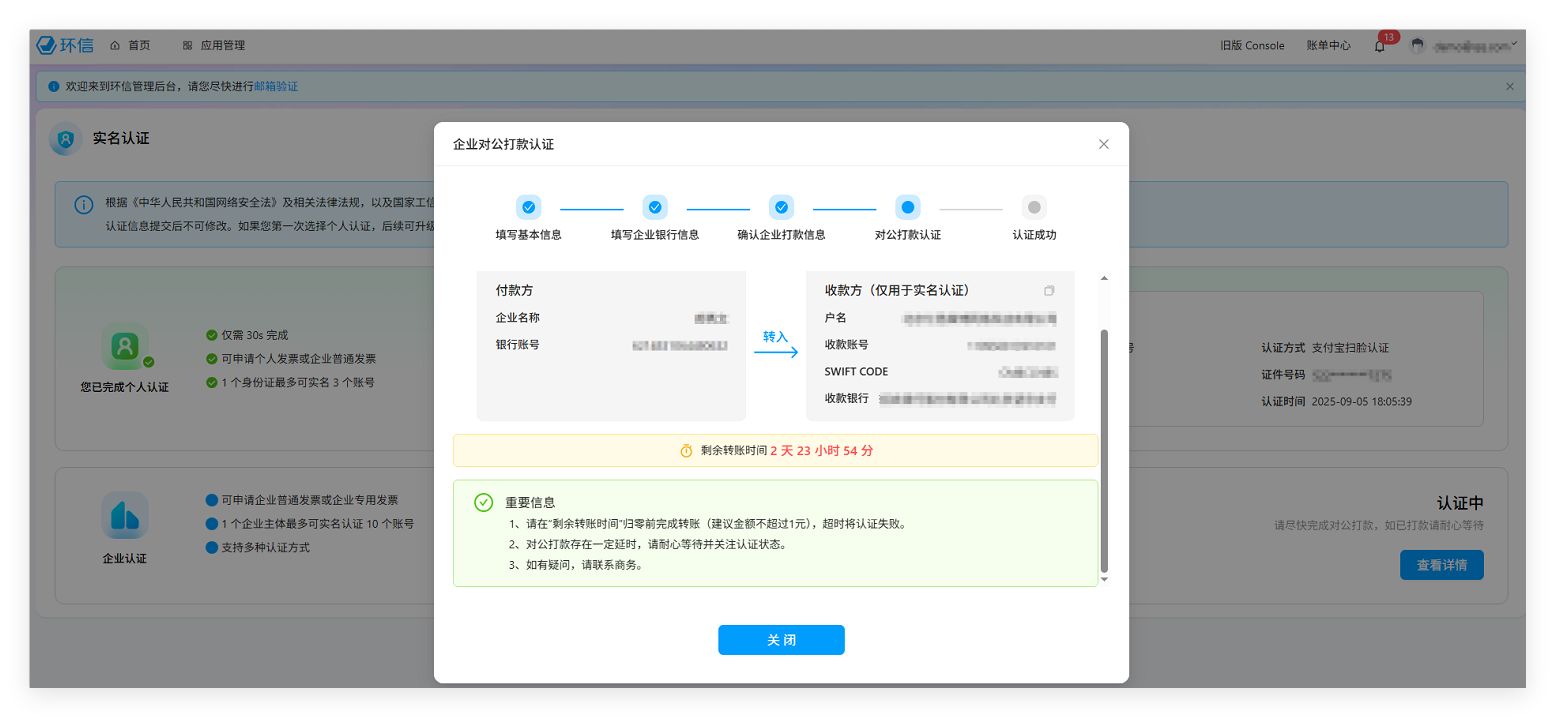
Task: Click the copy icon in 收款方 panel
Action: (1049, 291)
